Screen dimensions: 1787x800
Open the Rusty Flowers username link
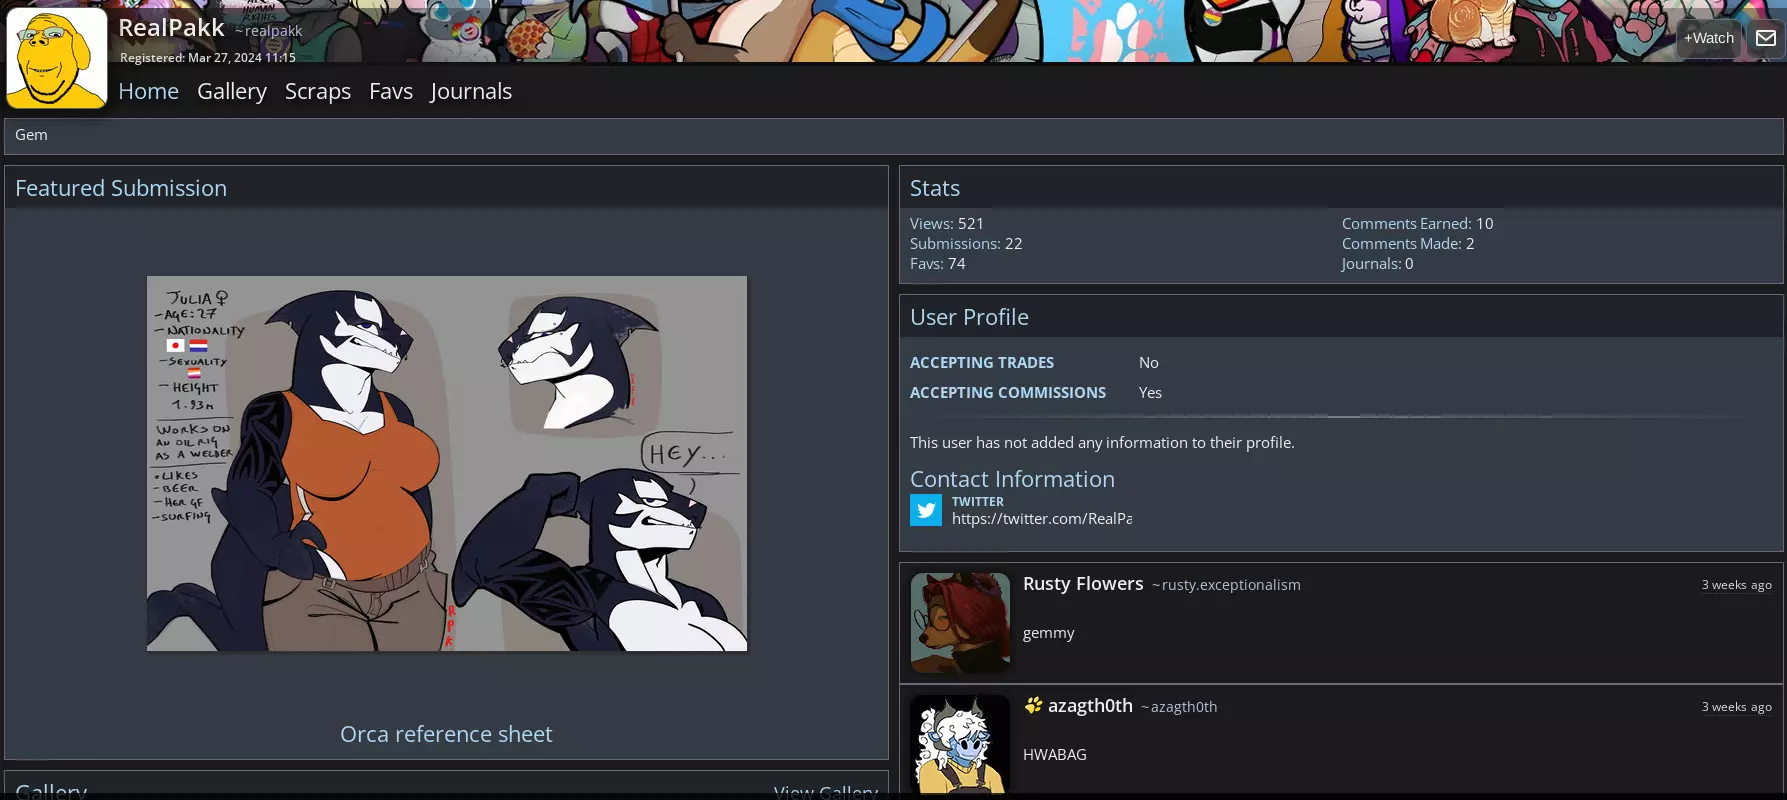click(1083, 584)
